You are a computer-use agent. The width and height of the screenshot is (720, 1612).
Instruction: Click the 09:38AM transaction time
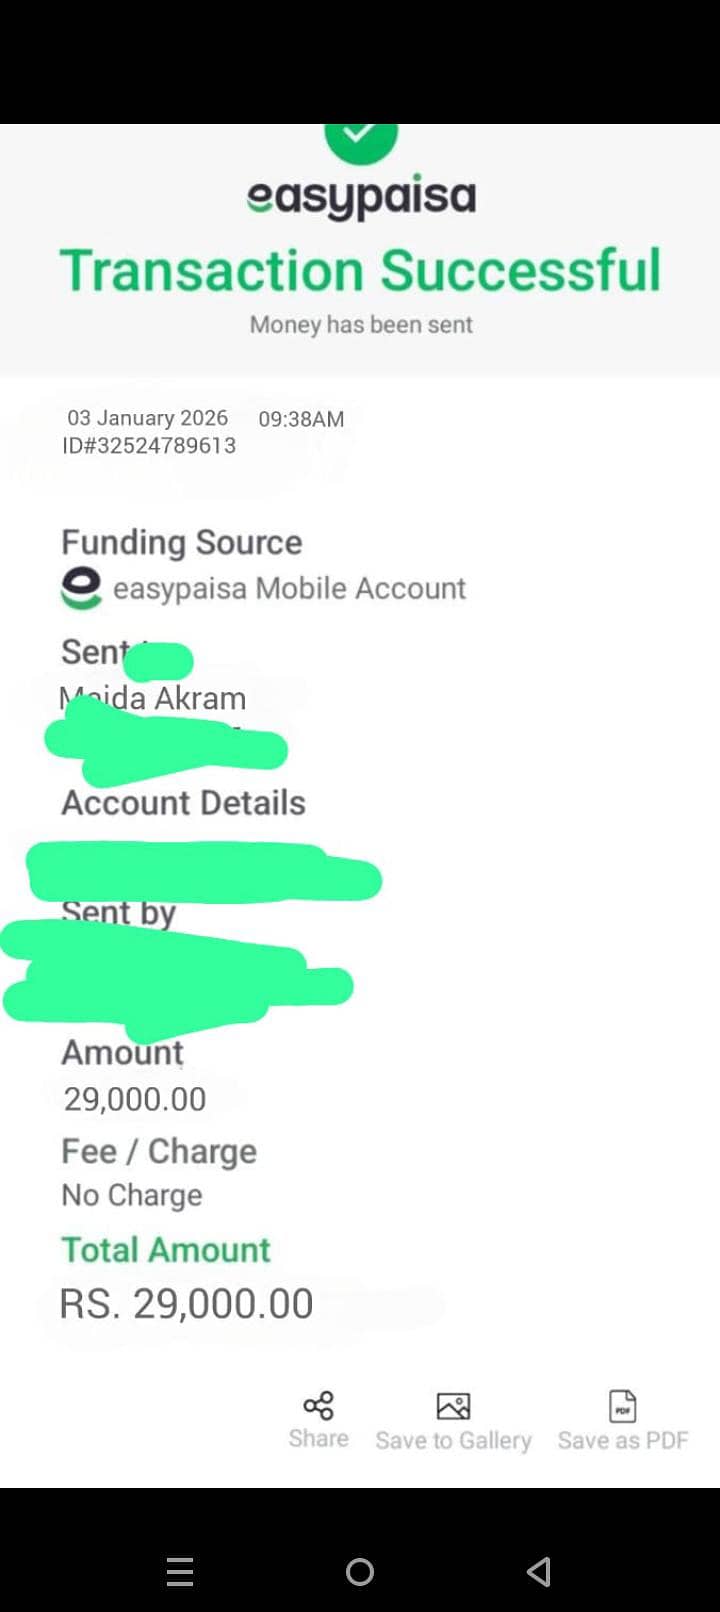[x=301, y=419]
